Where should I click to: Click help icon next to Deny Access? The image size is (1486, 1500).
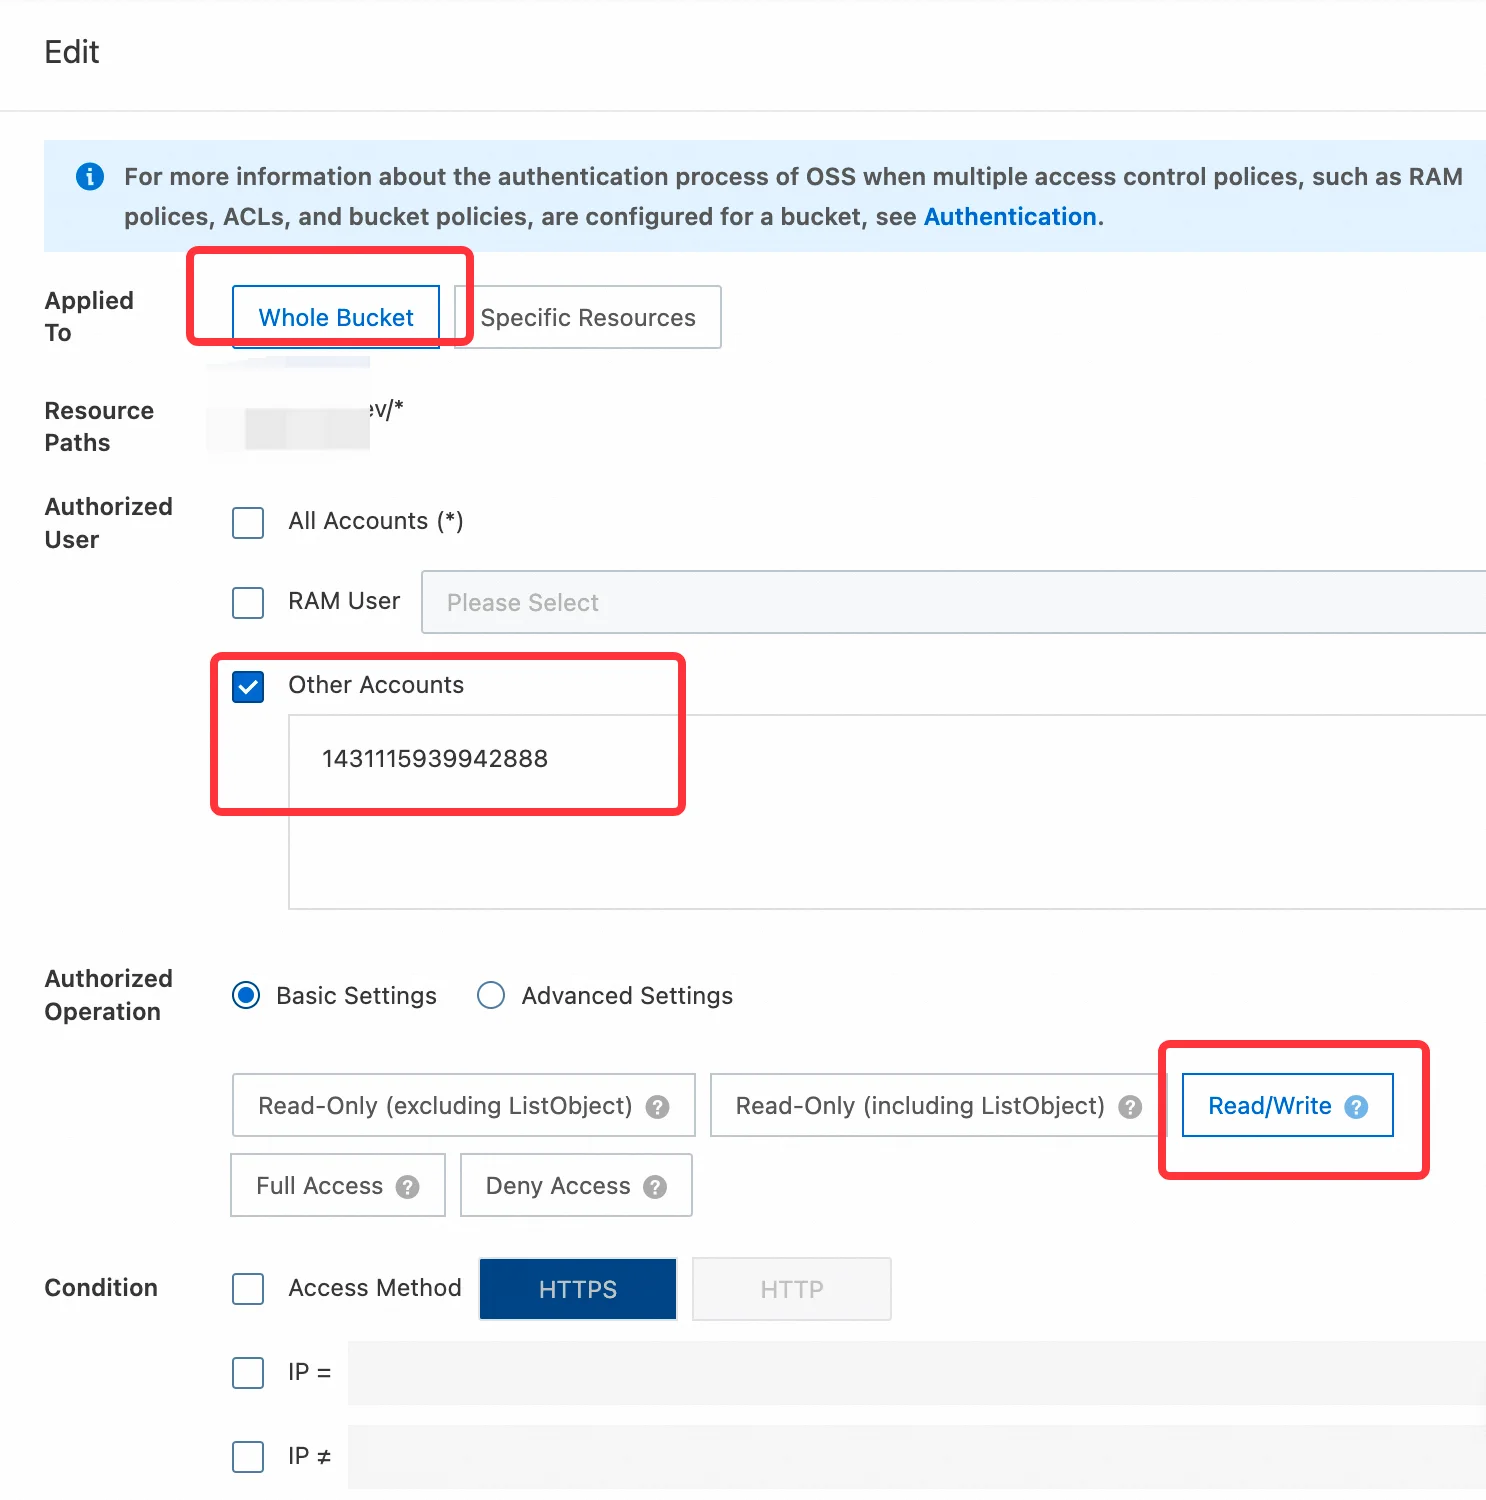[x=655, y=1187]
